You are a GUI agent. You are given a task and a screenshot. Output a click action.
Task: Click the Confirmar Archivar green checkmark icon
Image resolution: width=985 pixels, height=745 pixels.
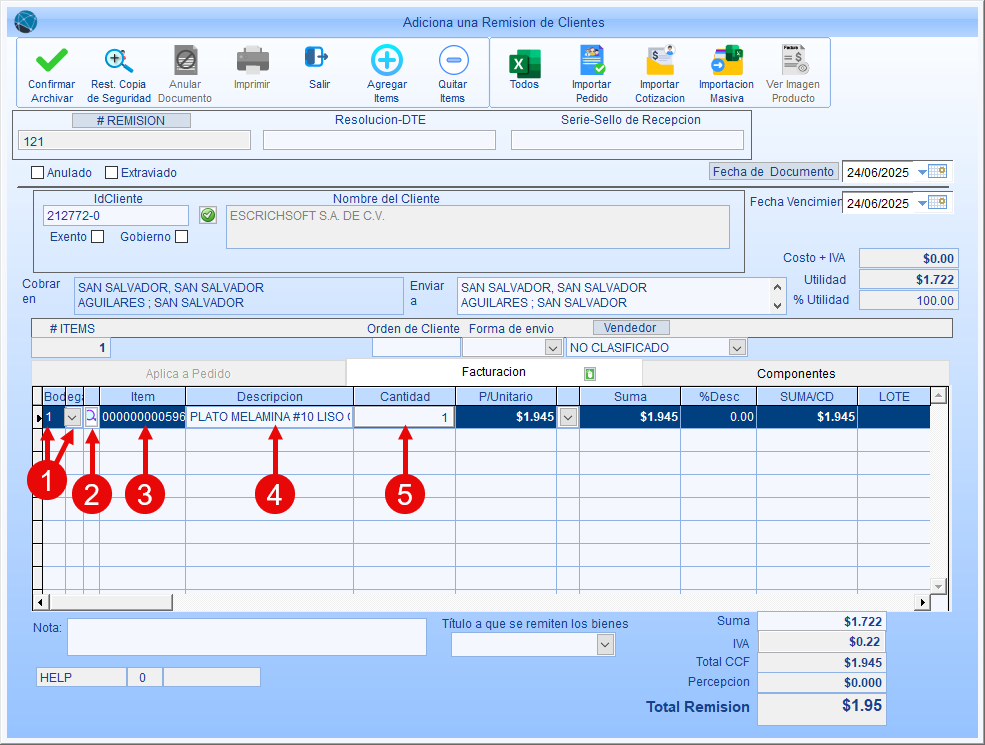51,62
